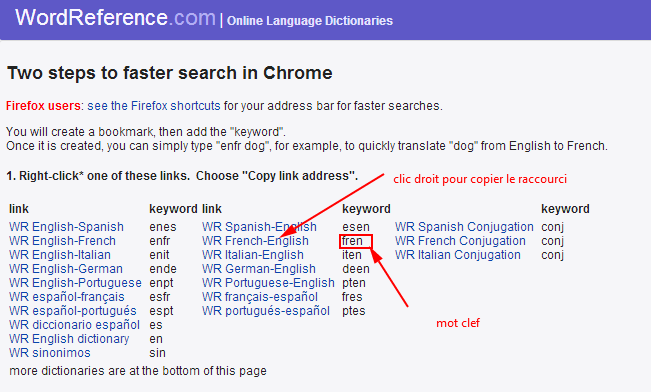Open WR français-español link
Screen dimensions: 651x392
pos(260,297)
